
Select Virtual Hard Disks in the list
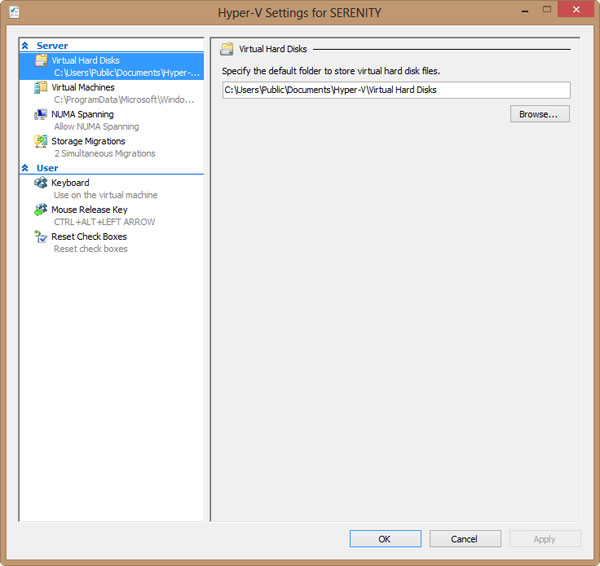tap(112, 66)
